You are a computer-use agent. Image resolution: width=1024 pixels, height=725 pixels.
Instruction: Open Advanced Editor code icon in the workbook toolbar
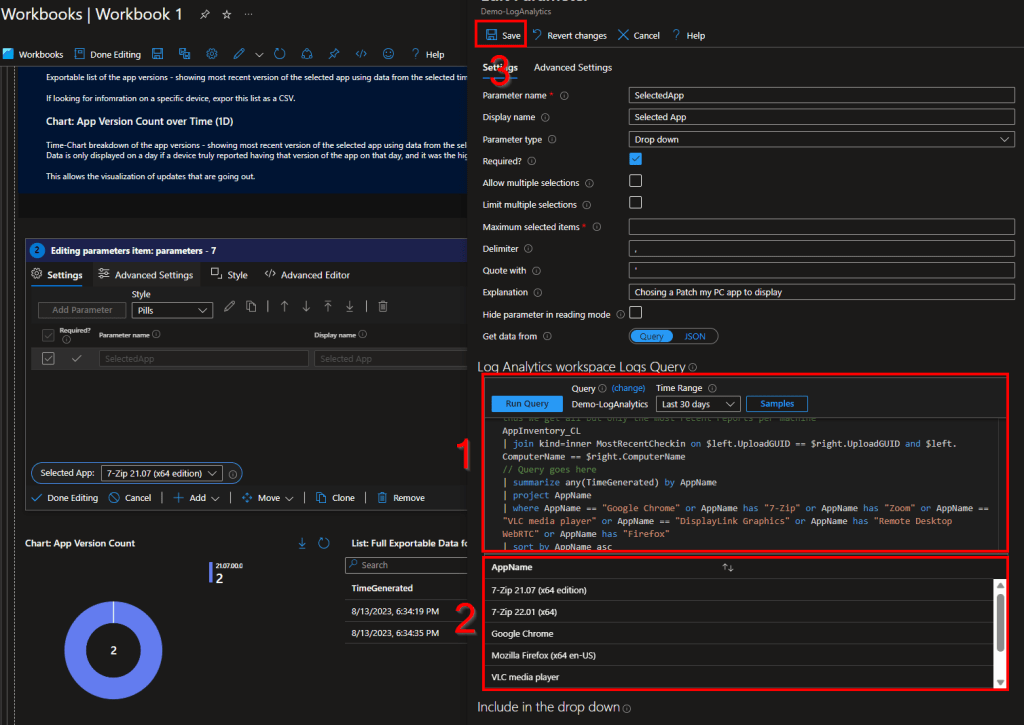click(361, 54)
